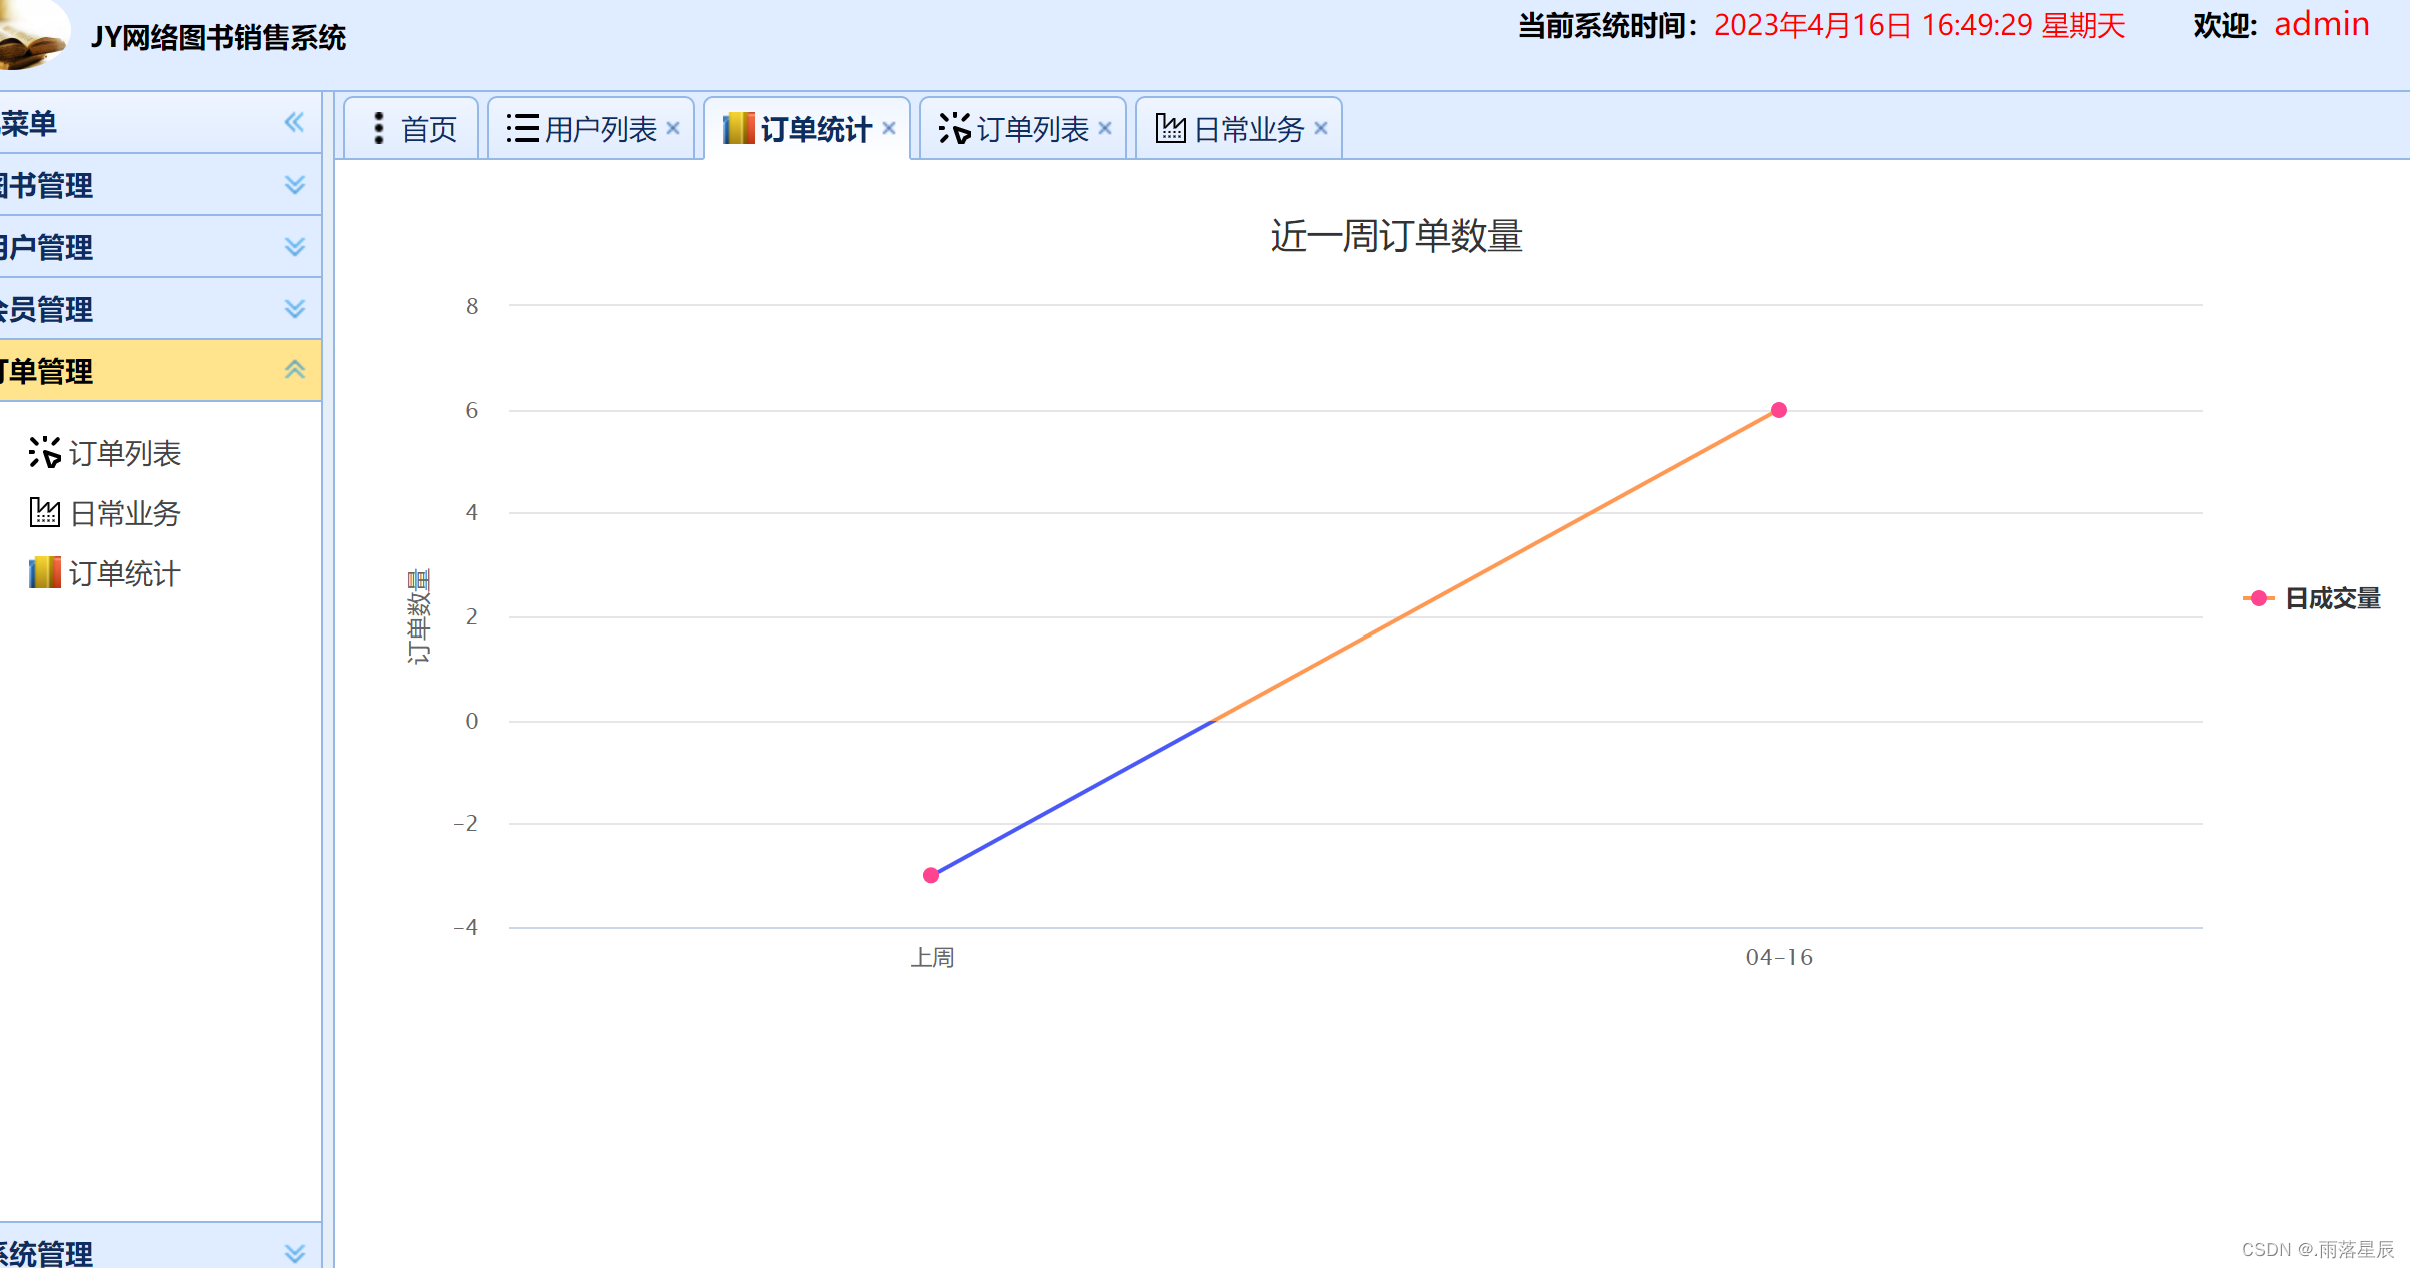Click the chart title 近一周订单数量
Screen dimensions: 2410x1268
tap(1396, 236)
